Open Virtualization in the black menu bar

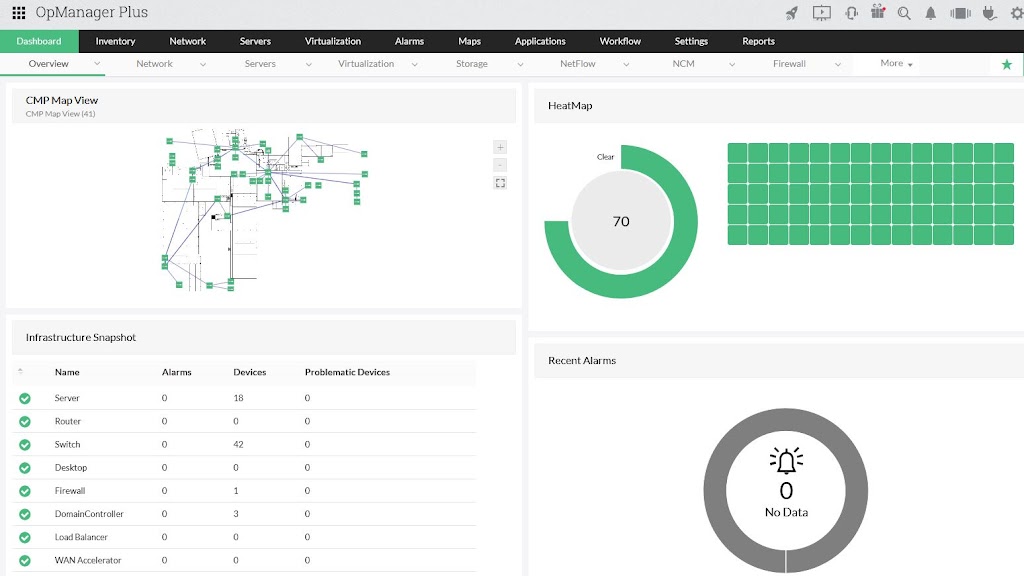click(x=333, y=41)
